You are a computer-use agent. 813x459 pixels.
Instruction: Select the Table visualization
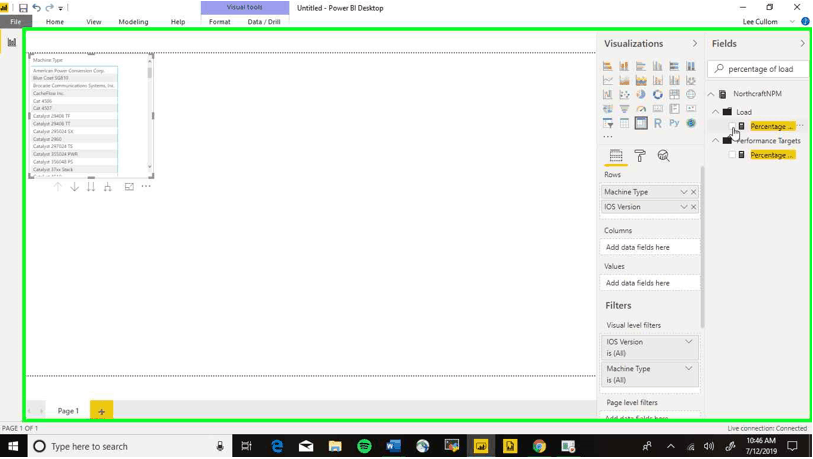(x=624, y=123)
